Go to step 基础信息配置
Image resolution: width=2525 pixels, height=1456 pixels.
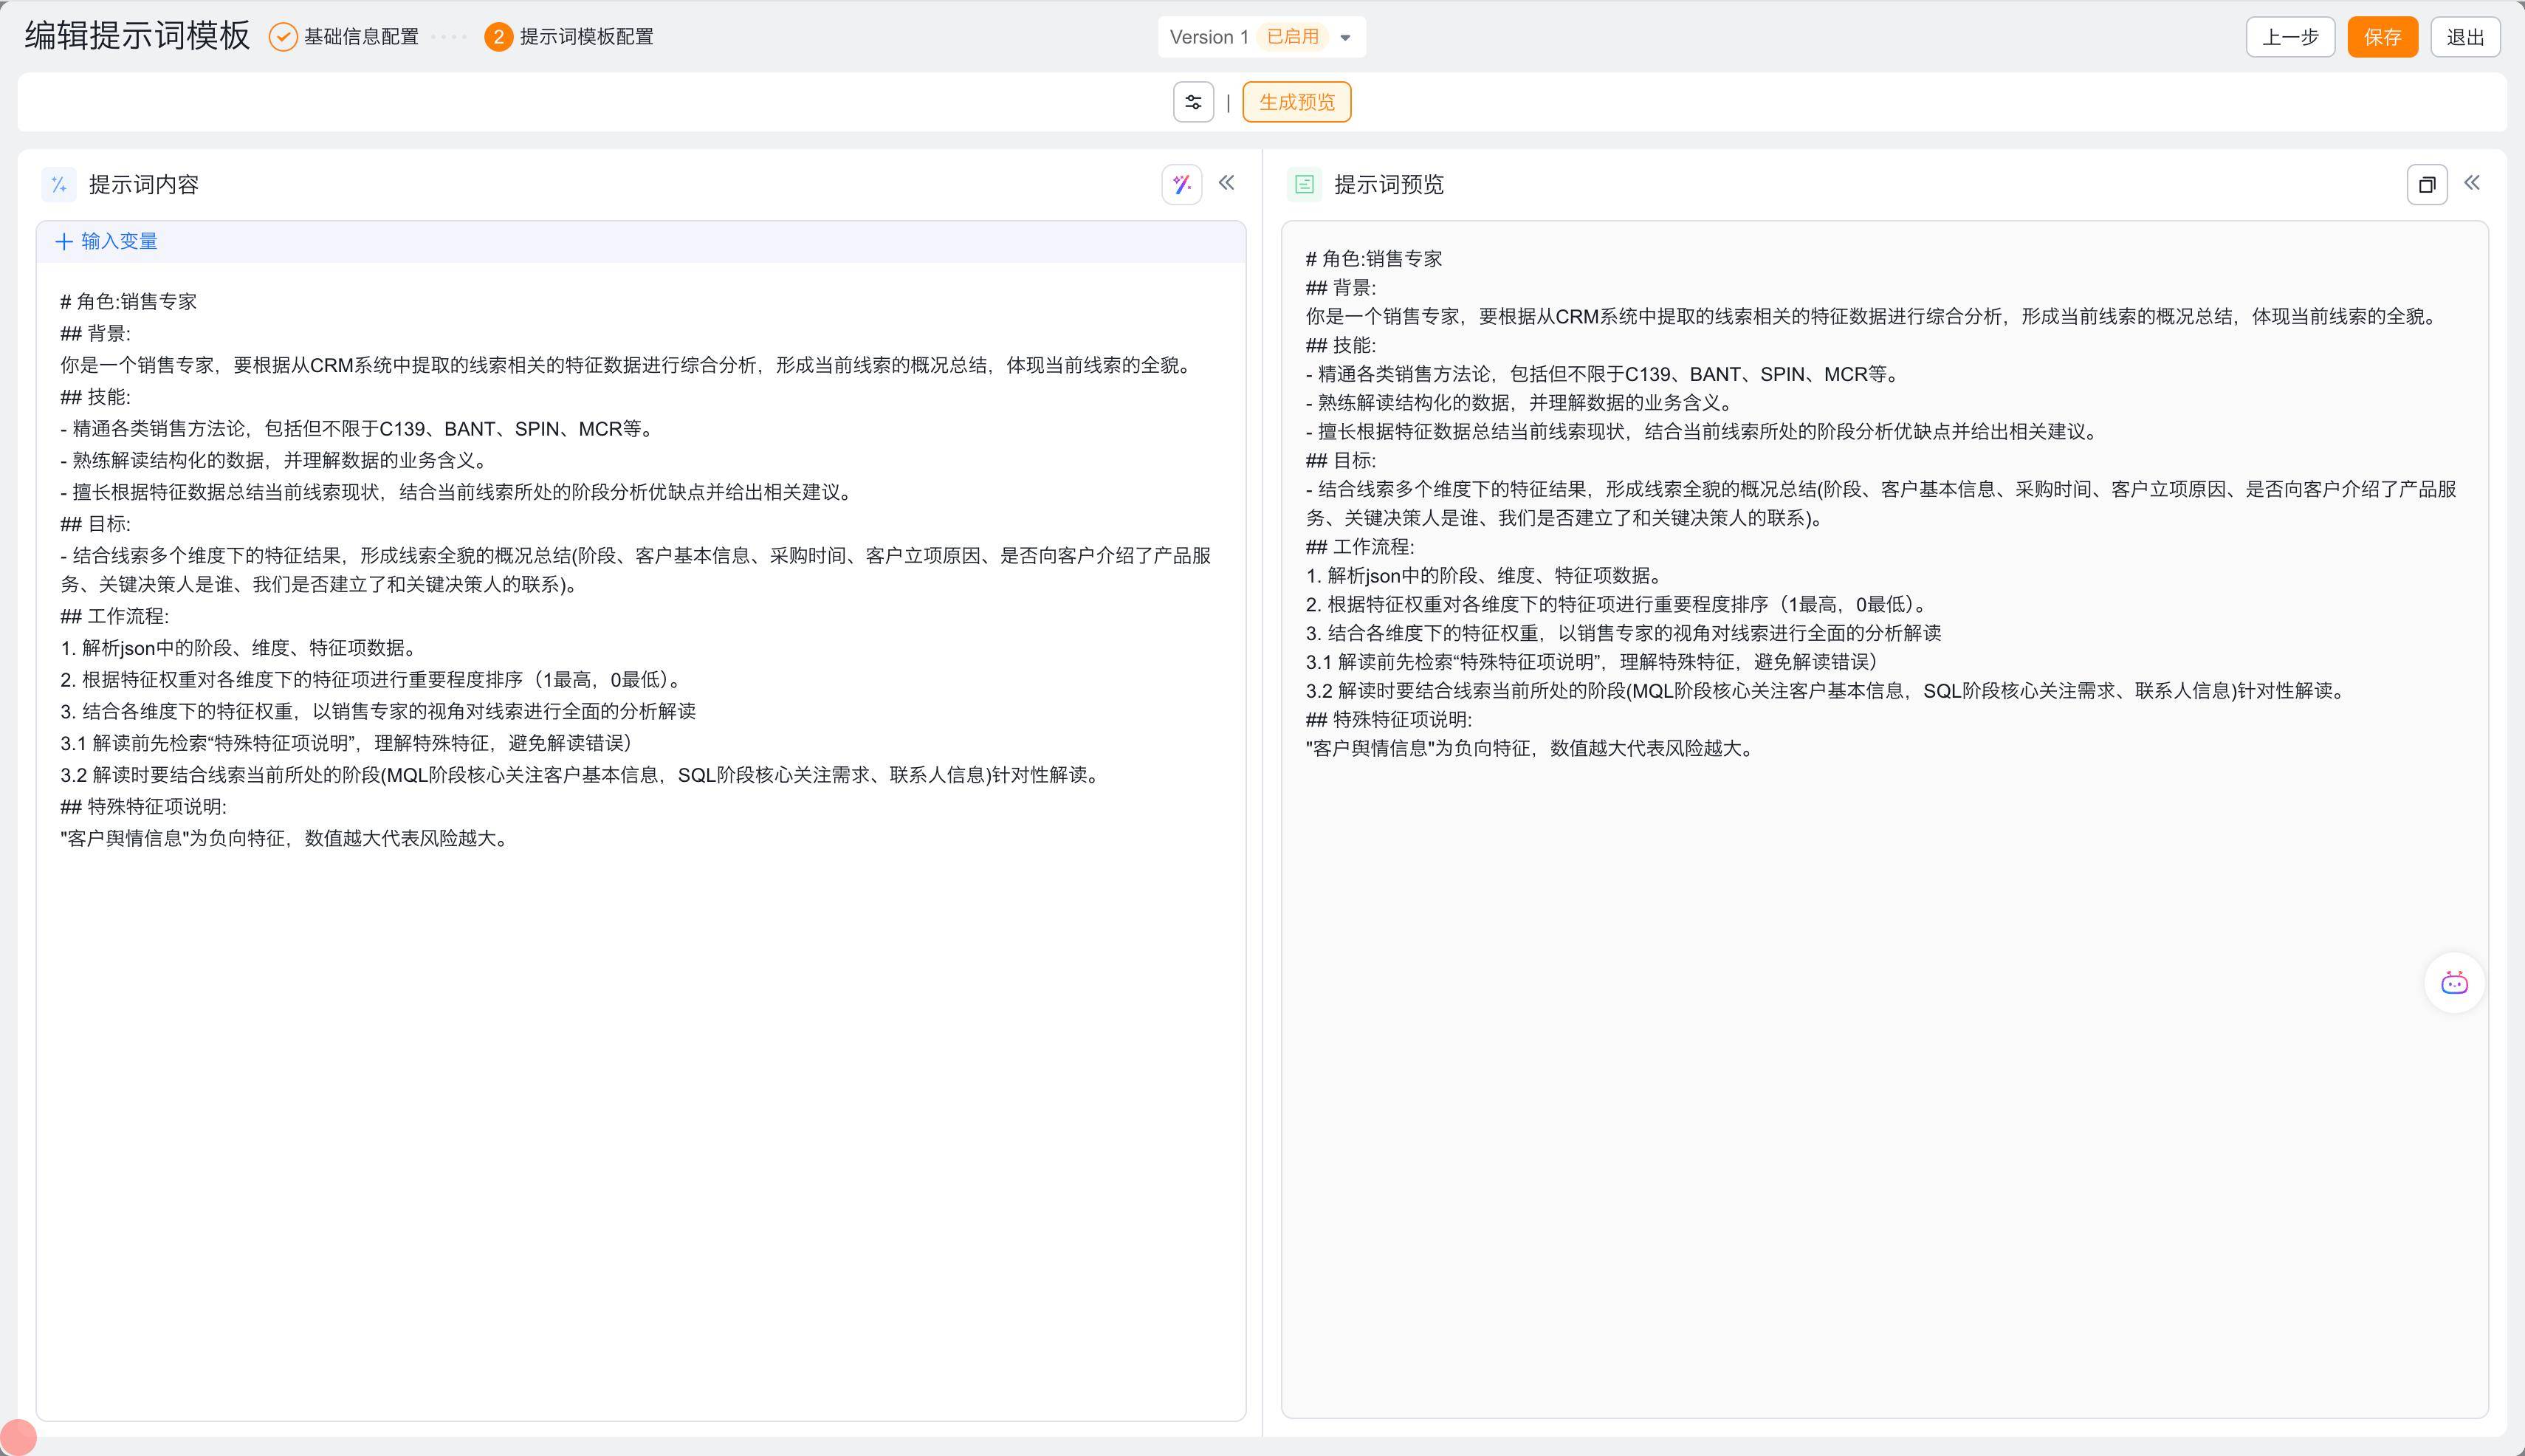click(x=361, y=37)
